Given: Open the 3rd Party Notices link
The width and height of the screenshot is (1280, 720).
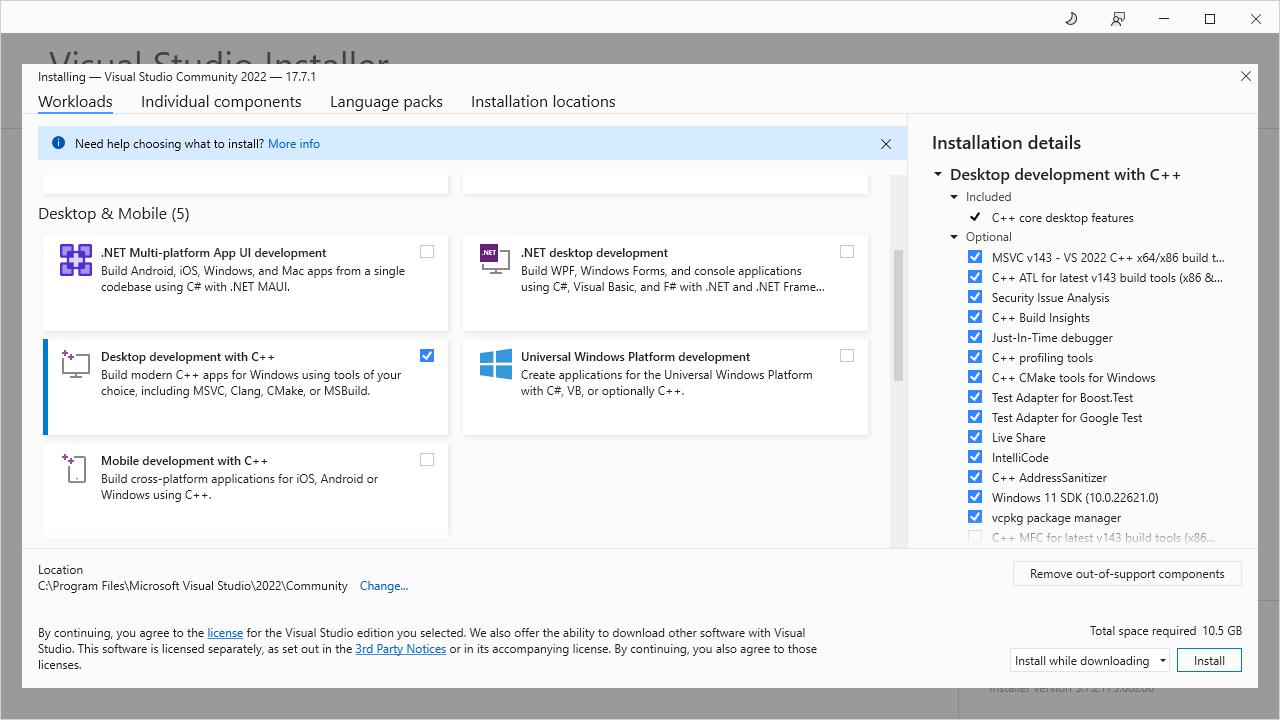Looking at the screenshot, I should pyautogui.click(x=400, y=648).
